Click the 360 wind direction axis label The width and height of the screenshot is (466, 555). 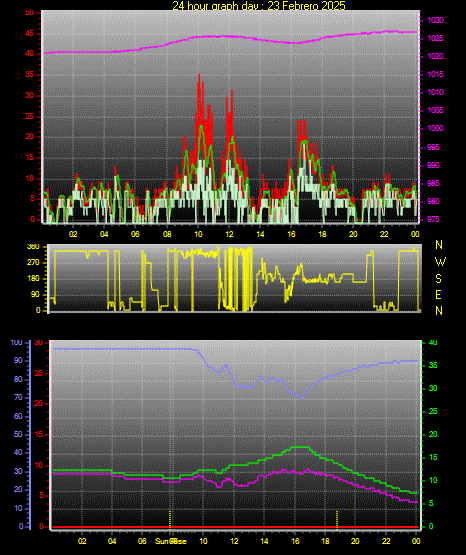click(x=33, y=247)
